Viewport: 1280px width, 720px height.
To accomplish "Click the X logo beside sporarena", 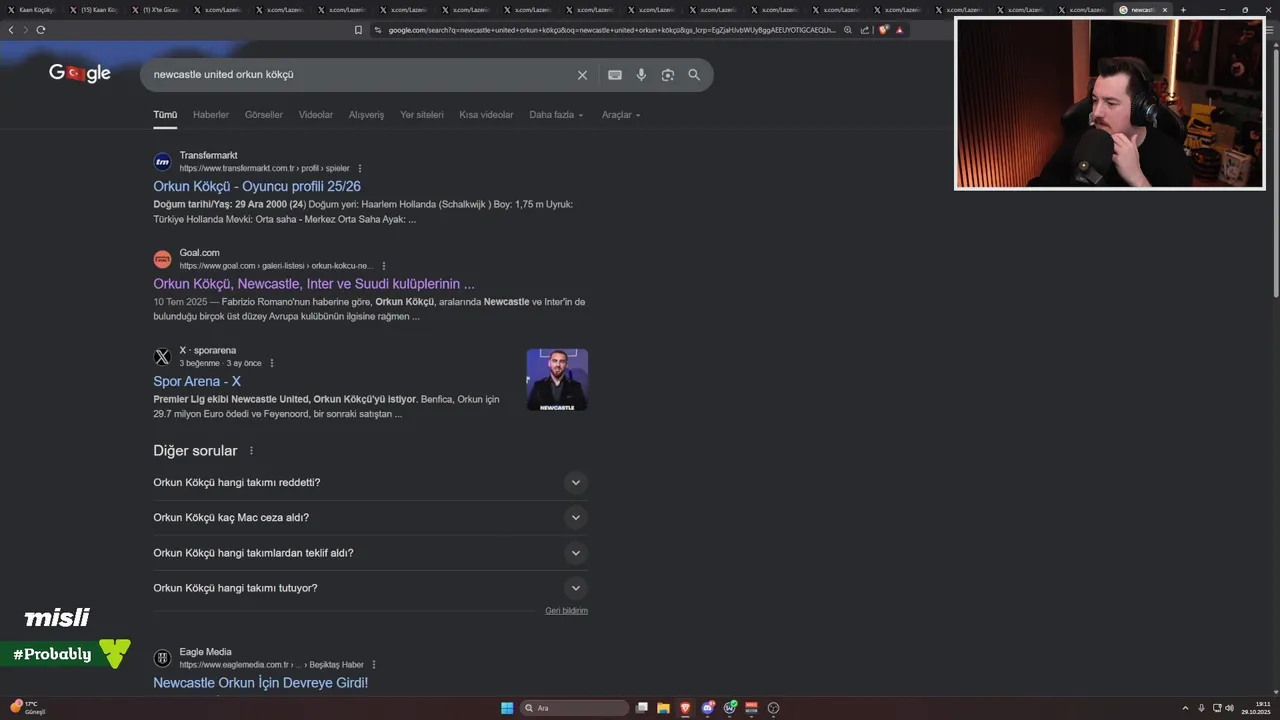I will (x=162, y=357).
